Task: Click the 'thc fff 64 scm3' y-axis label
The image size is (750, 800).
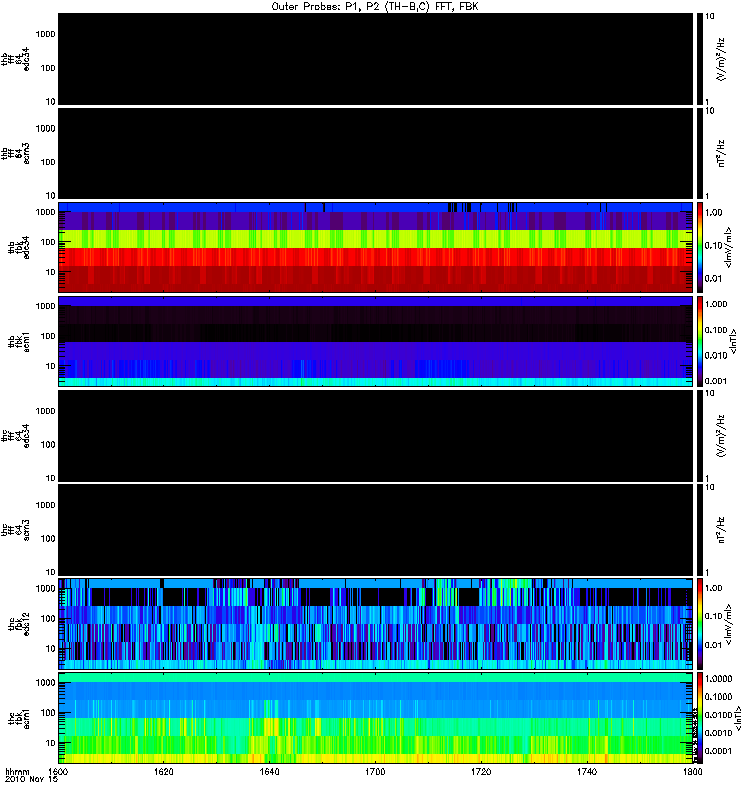Action: pyautogui.click(x=15, y=530)
